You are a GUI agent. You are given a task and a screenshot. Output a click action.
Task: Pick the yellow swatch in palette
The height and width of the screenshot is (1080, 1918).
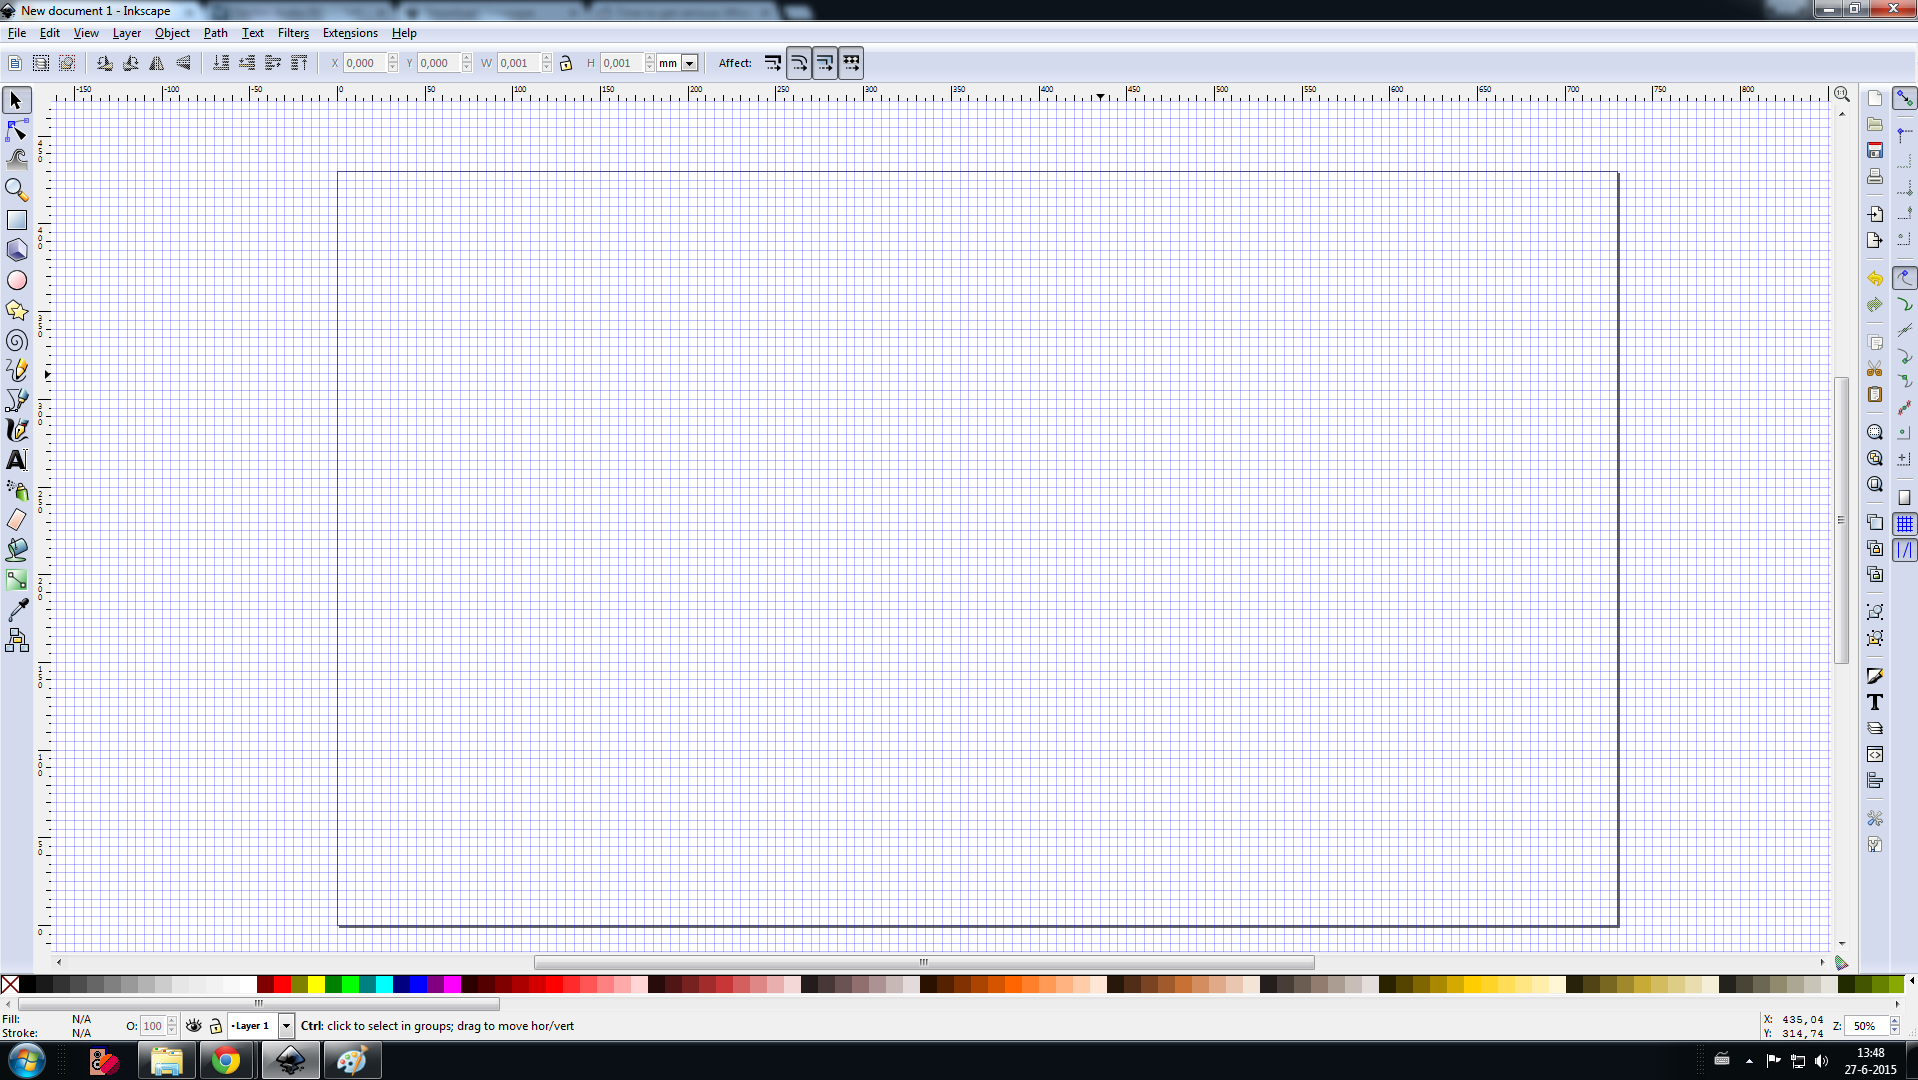[316, 985]
